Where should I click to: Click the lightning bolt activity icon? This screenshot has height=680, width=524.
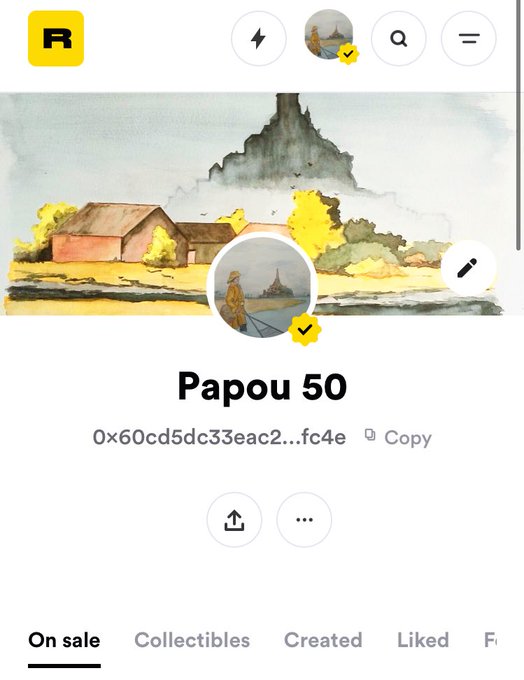259,39
